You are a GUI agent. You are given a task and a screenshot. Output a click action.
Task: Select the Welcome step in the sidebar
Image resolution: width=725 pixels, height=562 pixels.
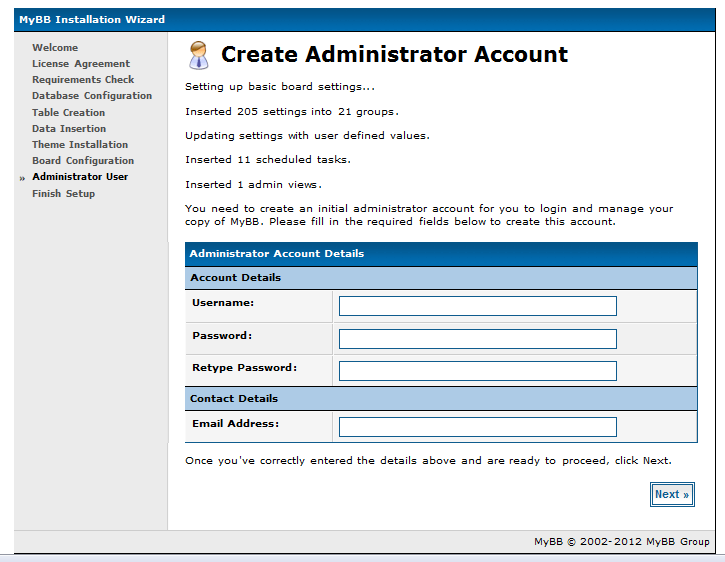pos(55,48)
